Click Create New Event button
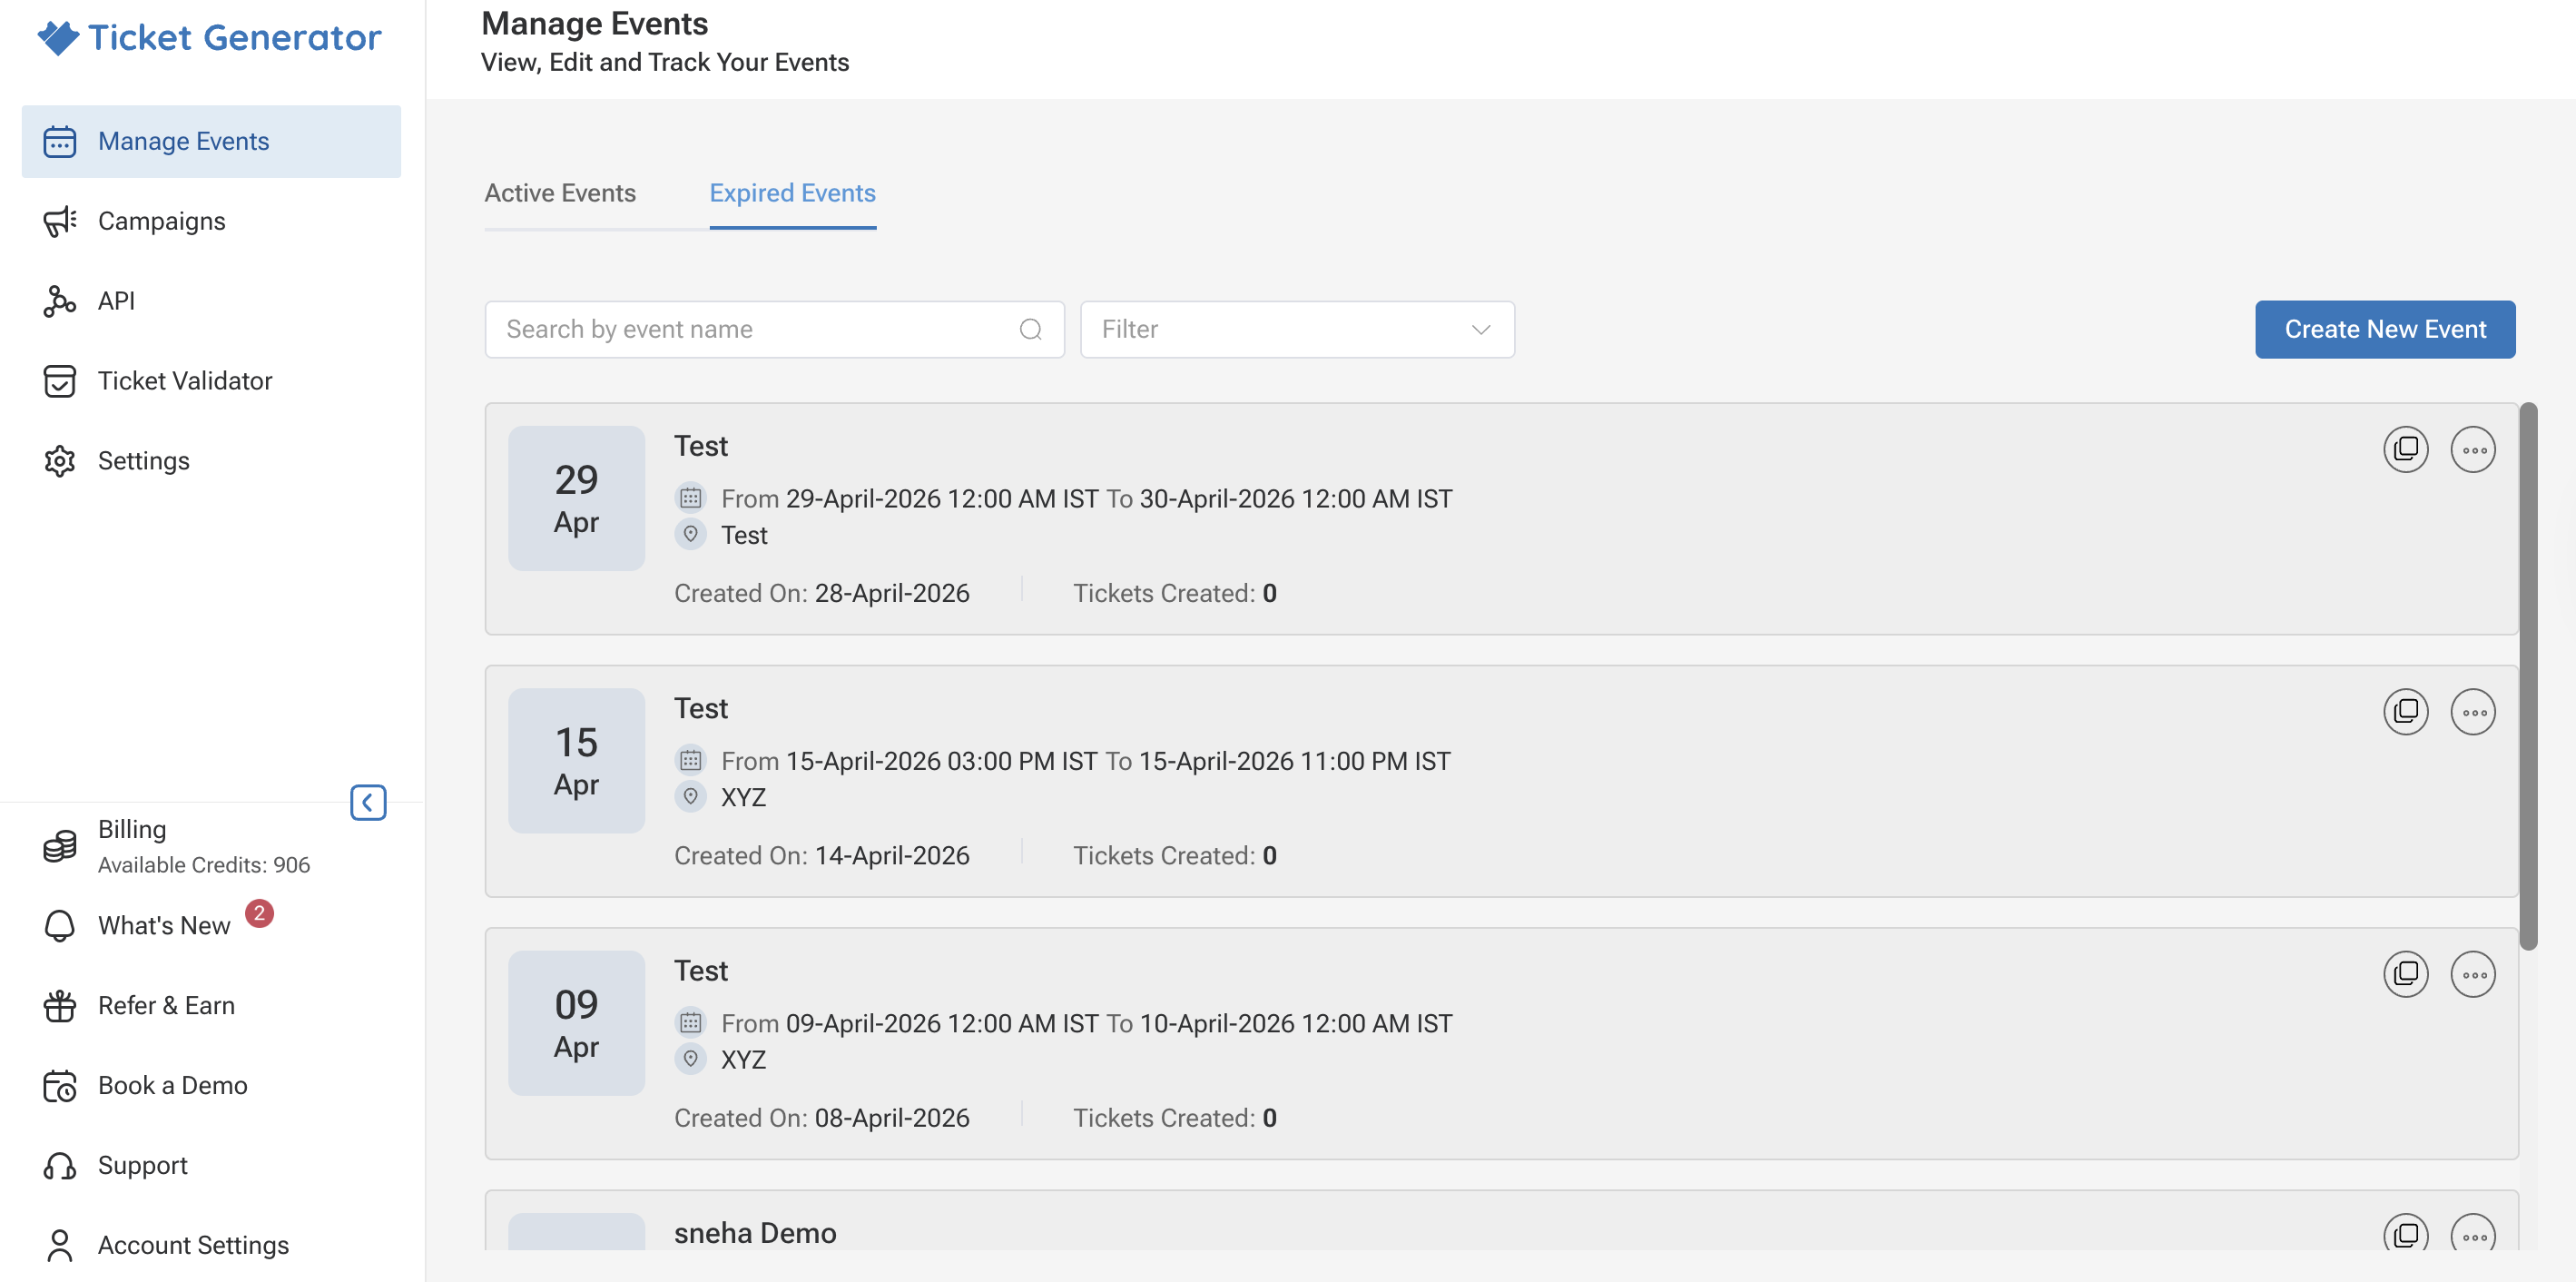The width and height of the screenshot is (2576, 1282). (x=2385, y=329)
